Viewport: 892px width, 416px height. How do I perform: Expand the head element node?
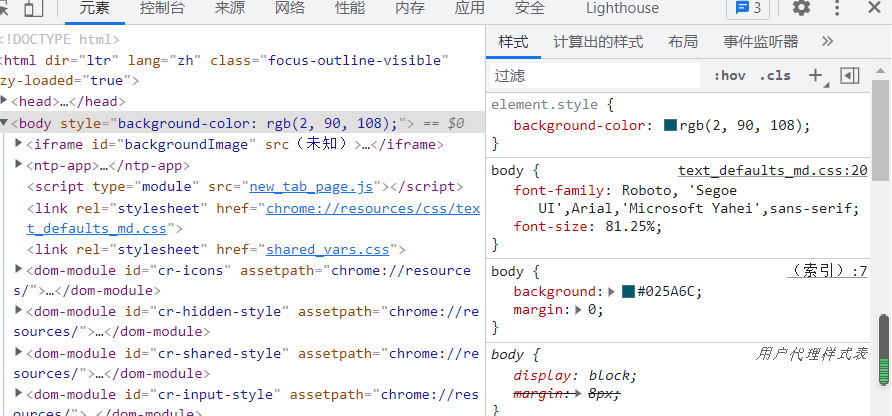click(x=5, y=101)
